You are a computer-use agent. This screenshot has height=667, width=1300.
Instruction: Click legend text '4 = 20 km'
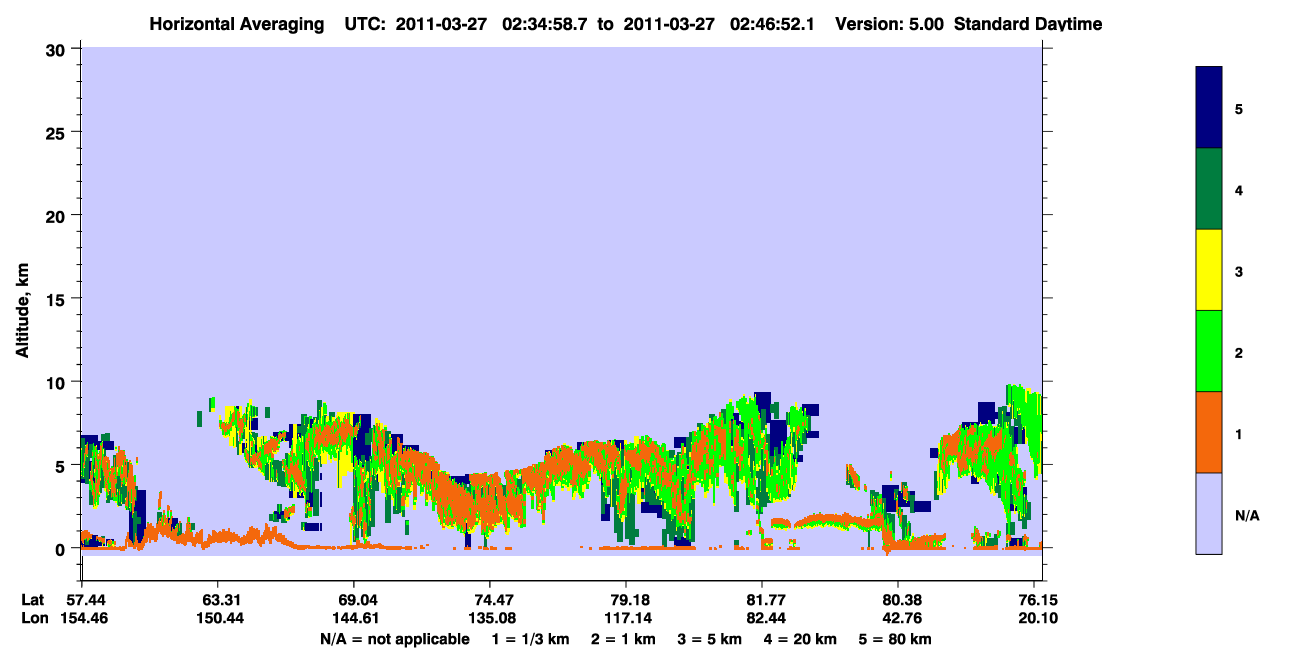tap(800, 639)
